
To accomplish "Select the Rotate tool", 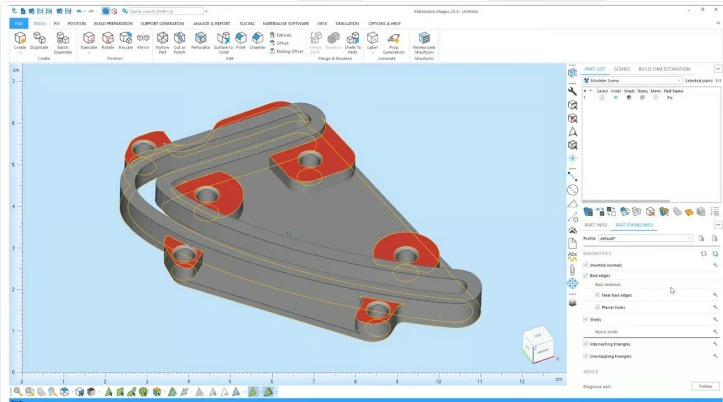I will pos(107,38).
